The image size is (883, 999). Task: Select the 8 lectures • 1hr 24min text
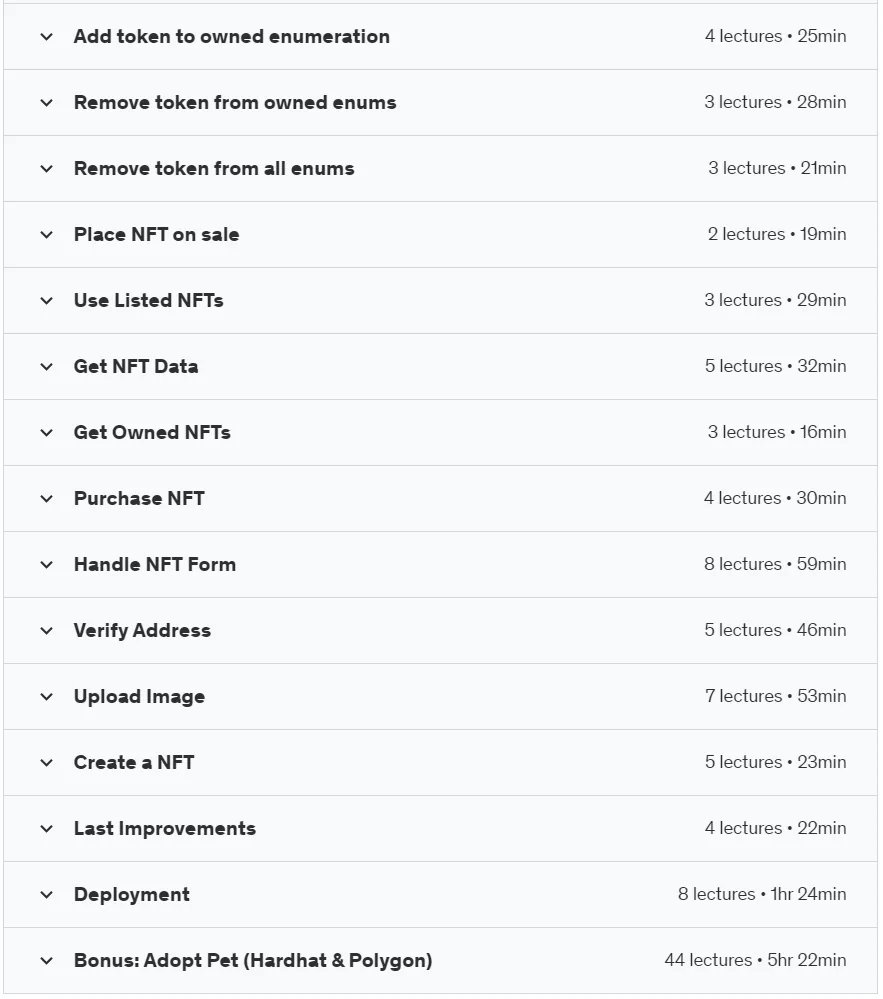[762, 894]
